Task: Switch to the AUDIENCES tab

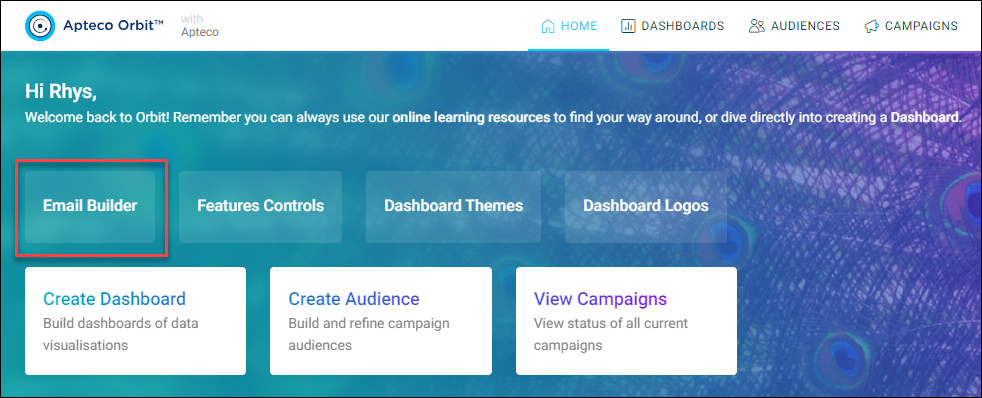Action: click(x=794, y=26)
